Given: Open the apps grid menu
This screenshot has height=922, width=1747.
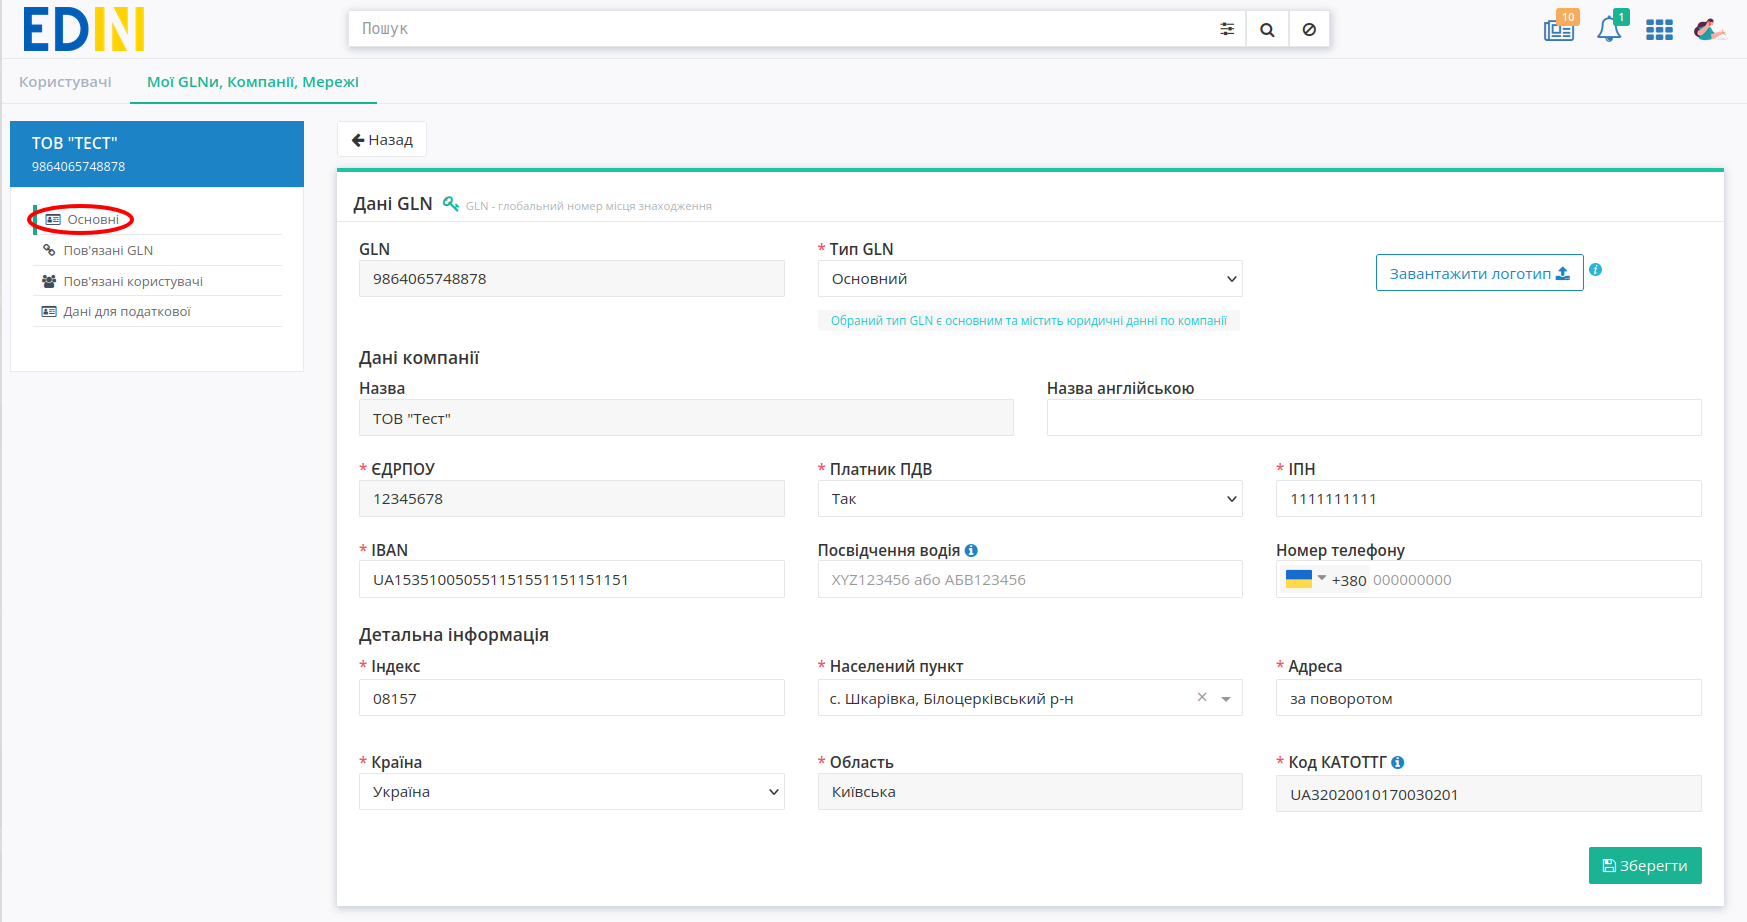Looking at the screenshot, I should pyautogui.click(x=1660, y=30).
